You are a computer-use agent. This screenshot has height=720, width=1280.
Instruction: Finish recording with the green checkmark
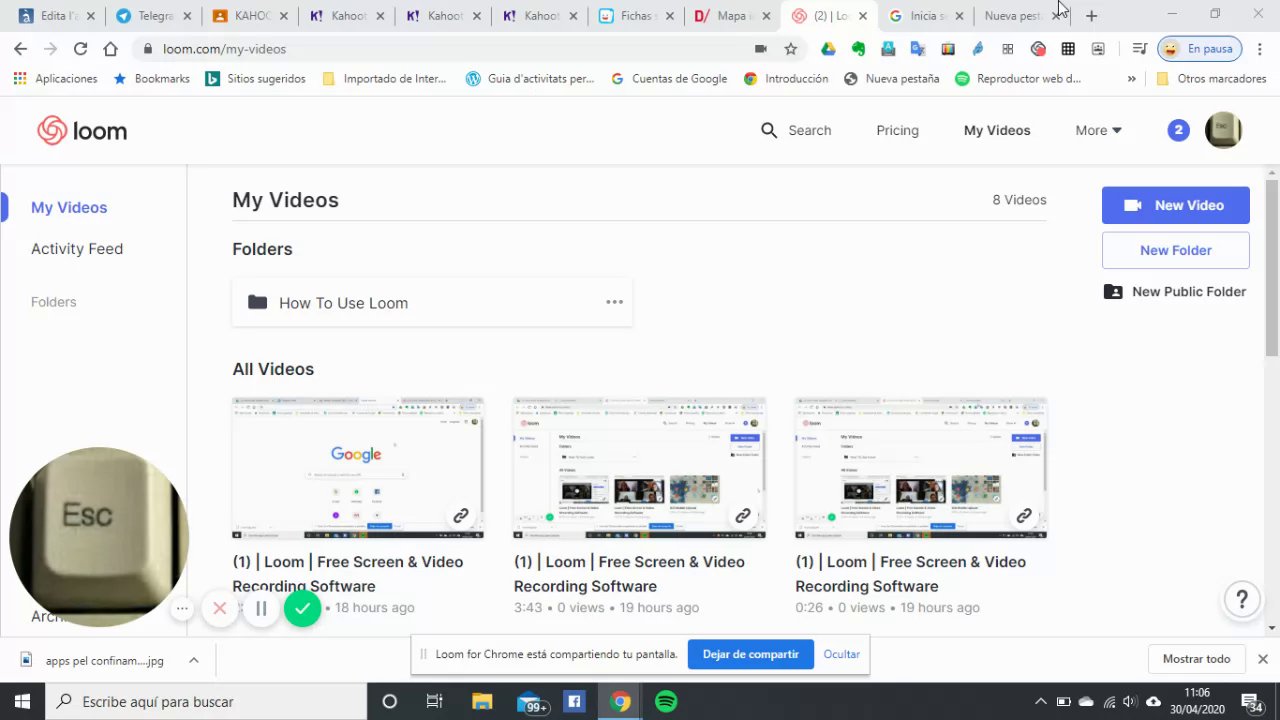coord(302,608)
